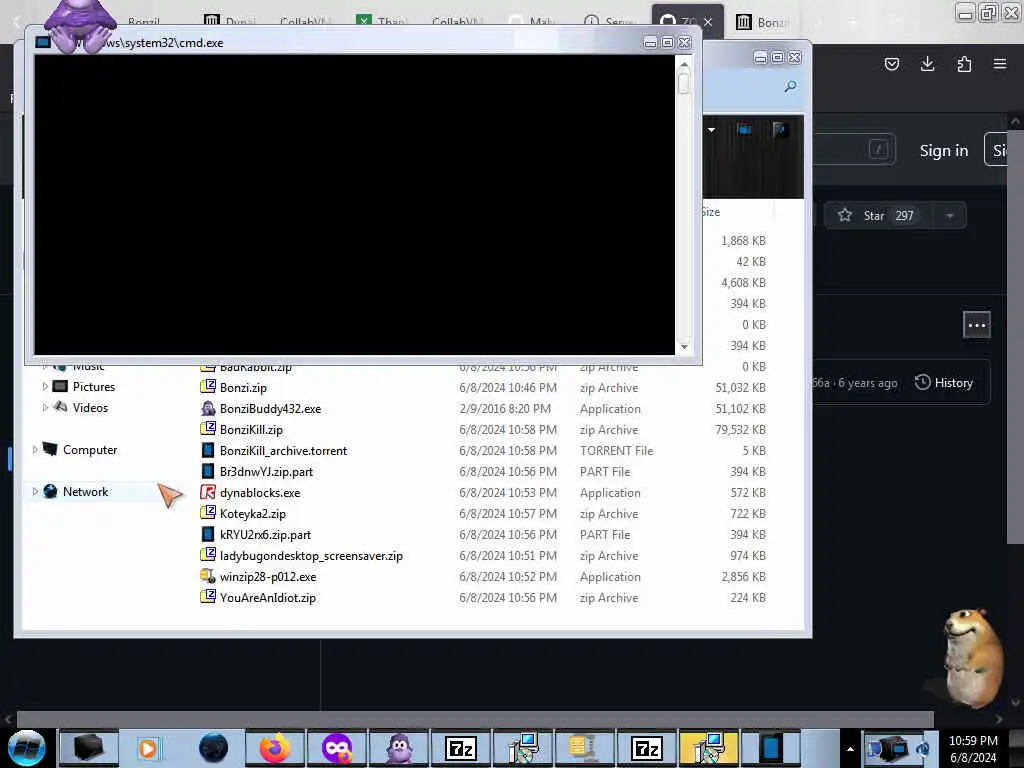The height and width of the screenshot is (768, 1024).
Task: Select the BonziKill_archive.torrent file name
Action: pyautogui.click(x=283, y=451)
